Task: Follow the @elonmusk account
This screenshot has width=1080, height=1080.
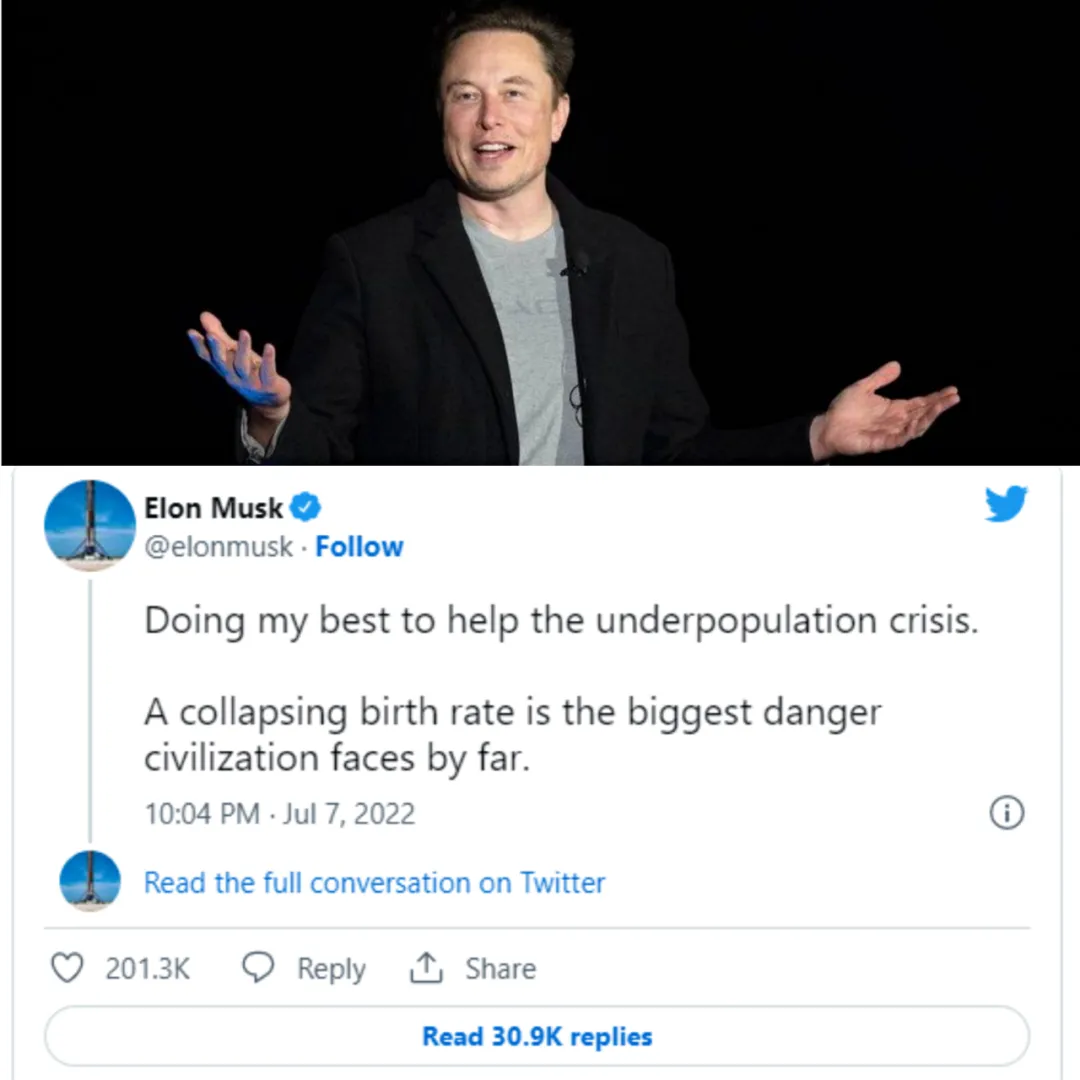Action: coord(359,547)
